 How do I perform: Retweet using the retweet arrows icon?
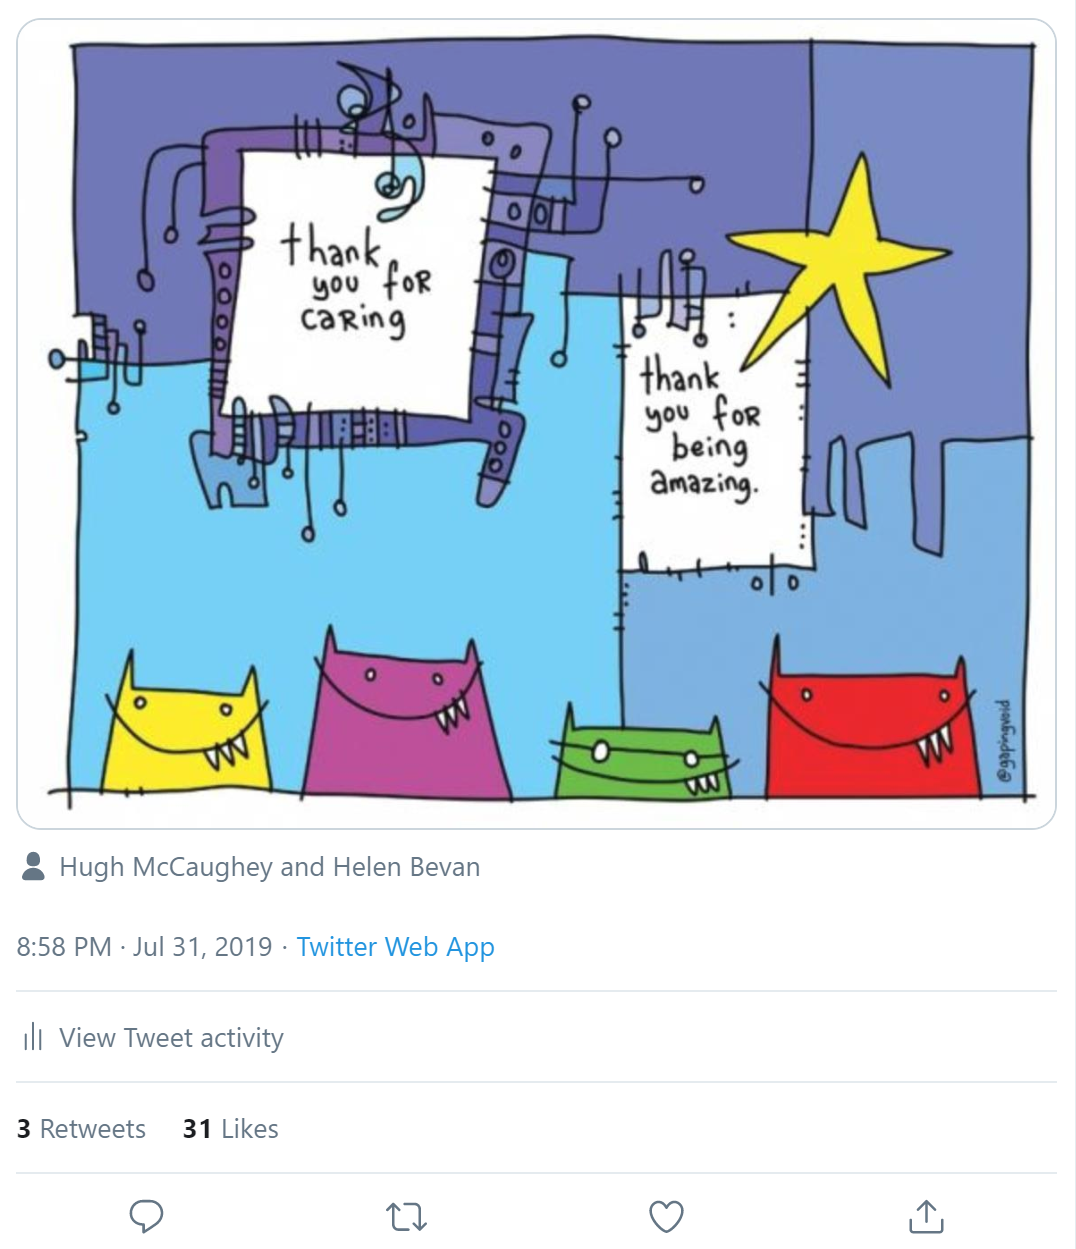(x=407, y=1217)
